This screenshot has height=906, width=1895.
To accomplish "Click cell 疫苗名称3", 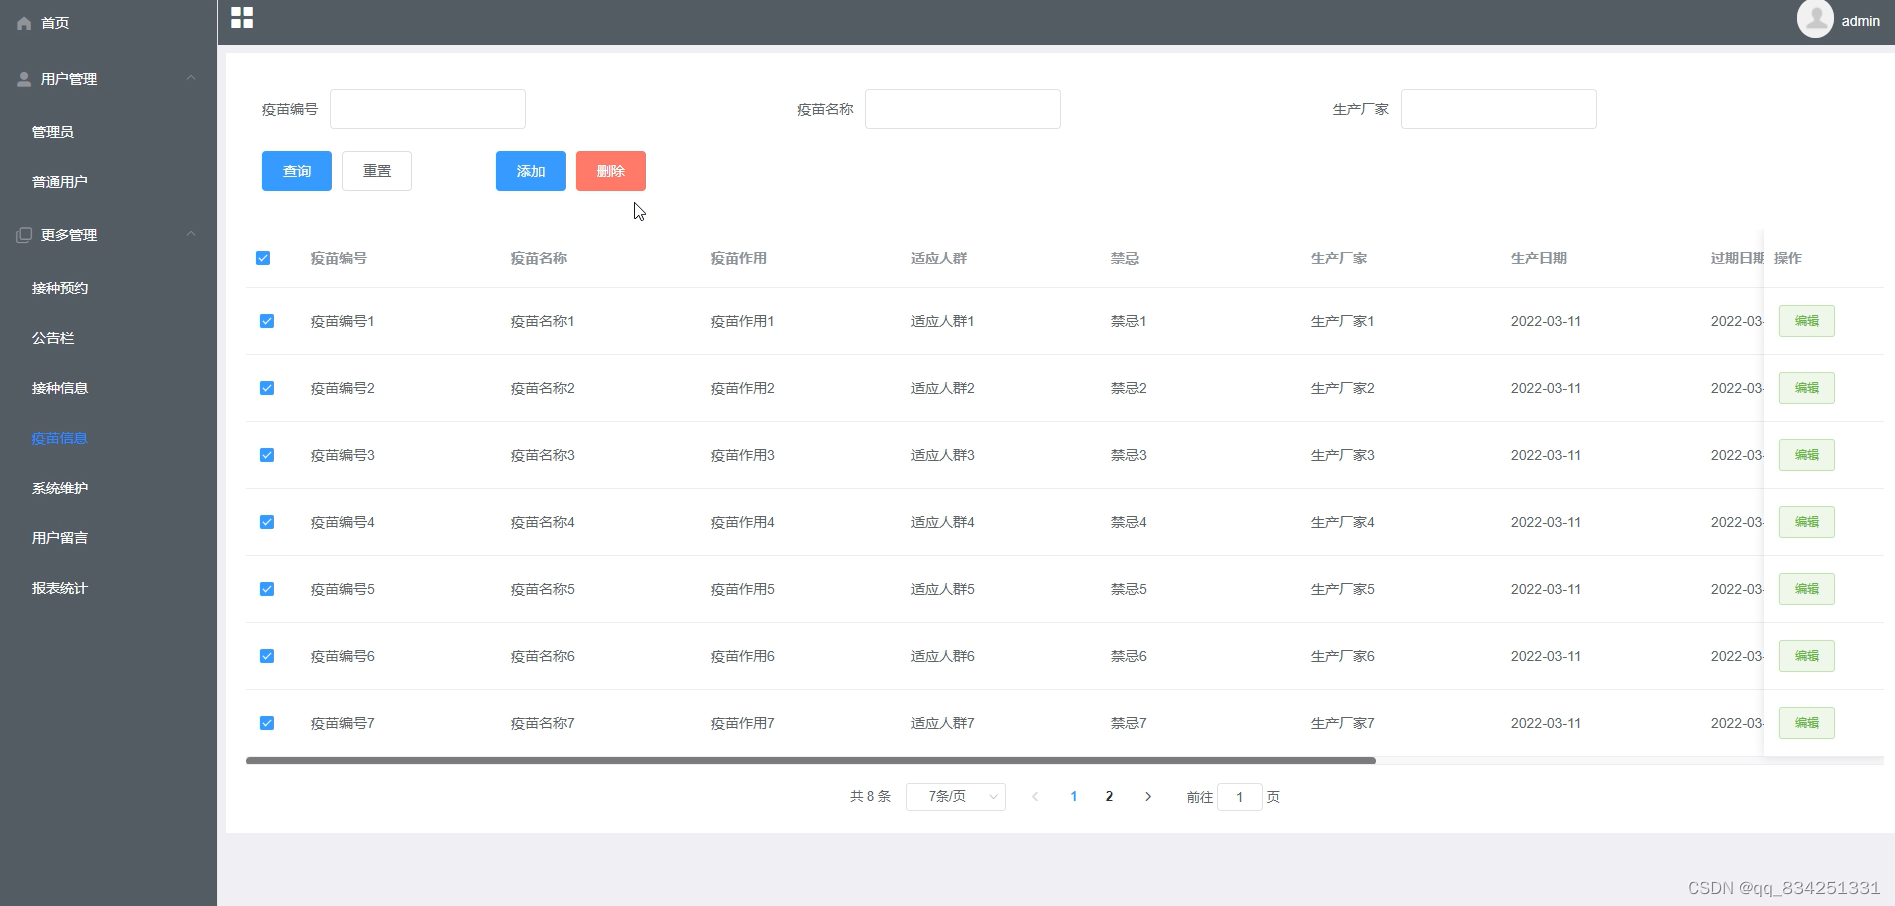I will tap(543, 455).
